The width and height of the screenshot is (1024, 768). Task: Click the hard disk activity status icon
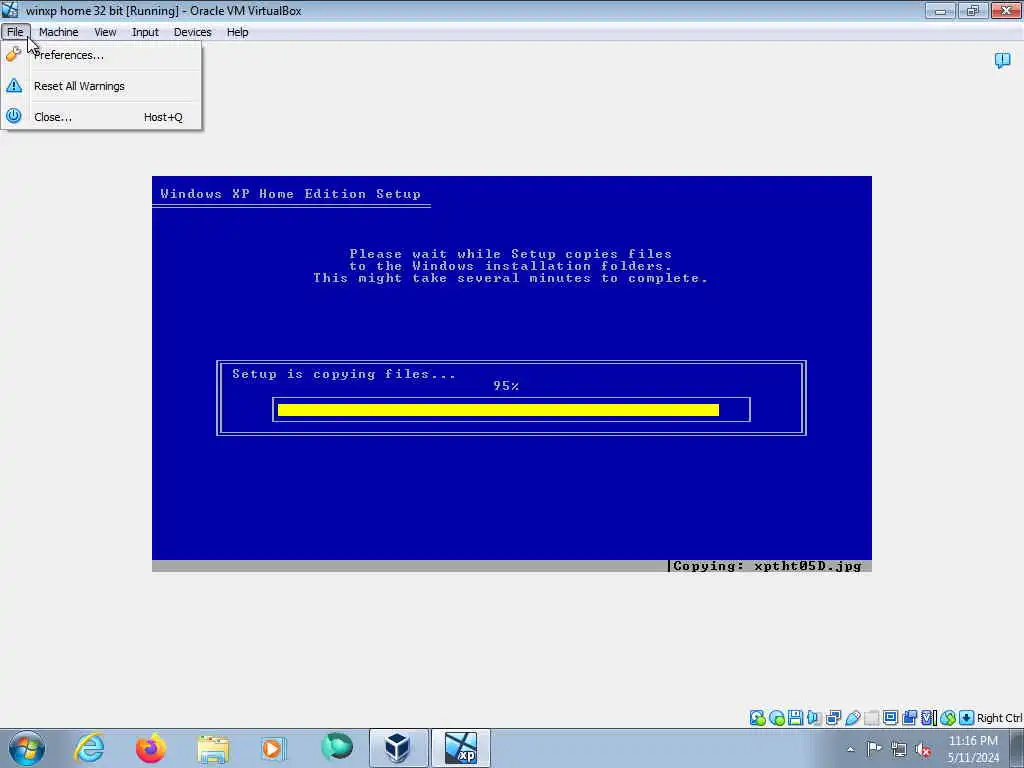pyautogui.click(x=758, y=718)
